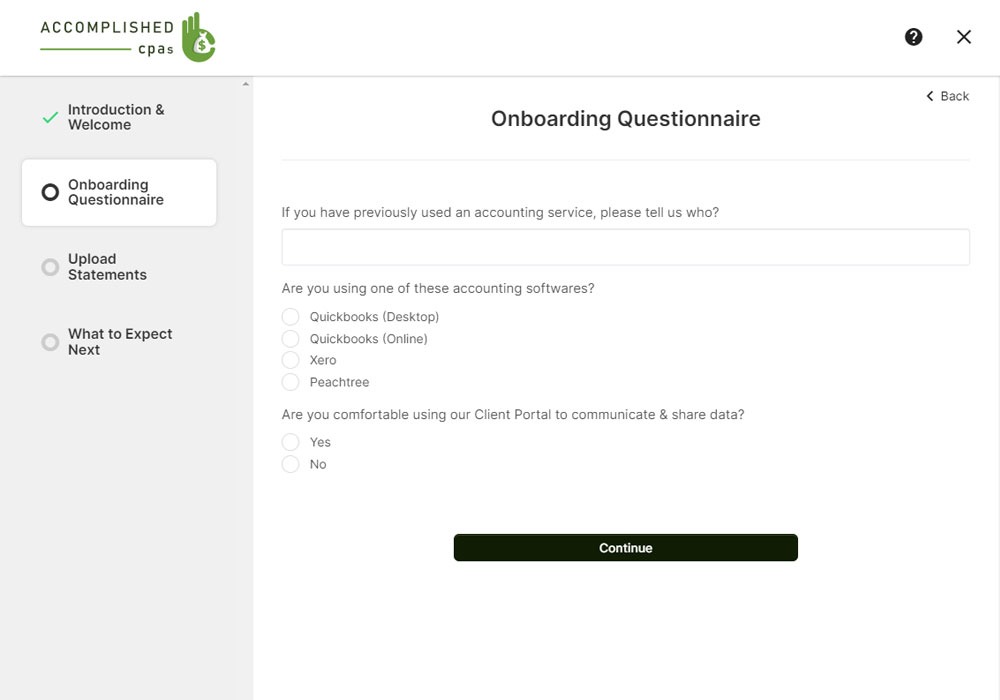The width and height of the screenshot is (1000, 700).
Task: Choose the Peachtree radio option
Action: click(291, 382)
